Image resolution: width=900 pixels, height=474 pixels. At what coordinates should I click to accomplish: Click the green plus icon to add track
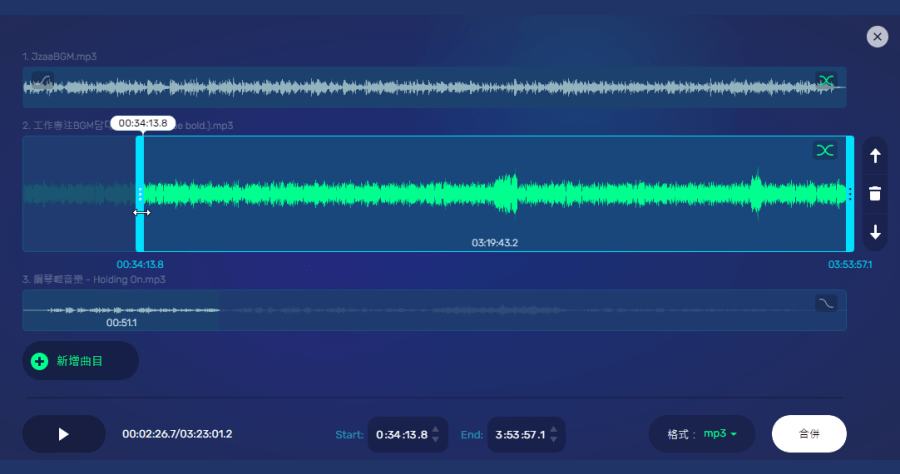(x=40, y=361)
